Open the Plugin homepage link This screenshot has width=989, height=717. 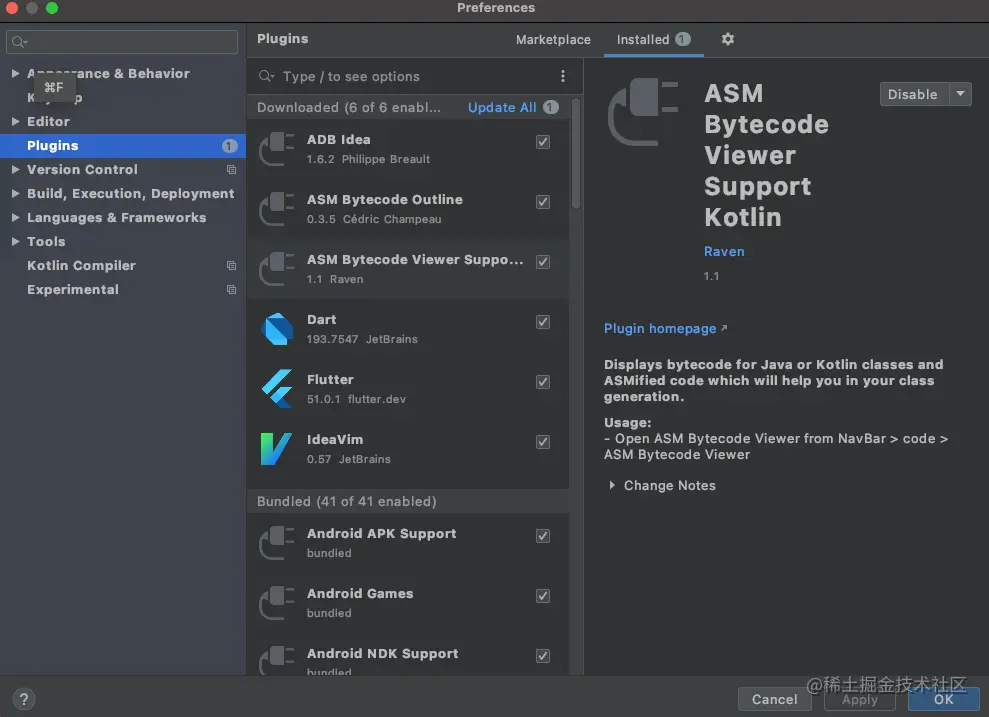point(660,329)
